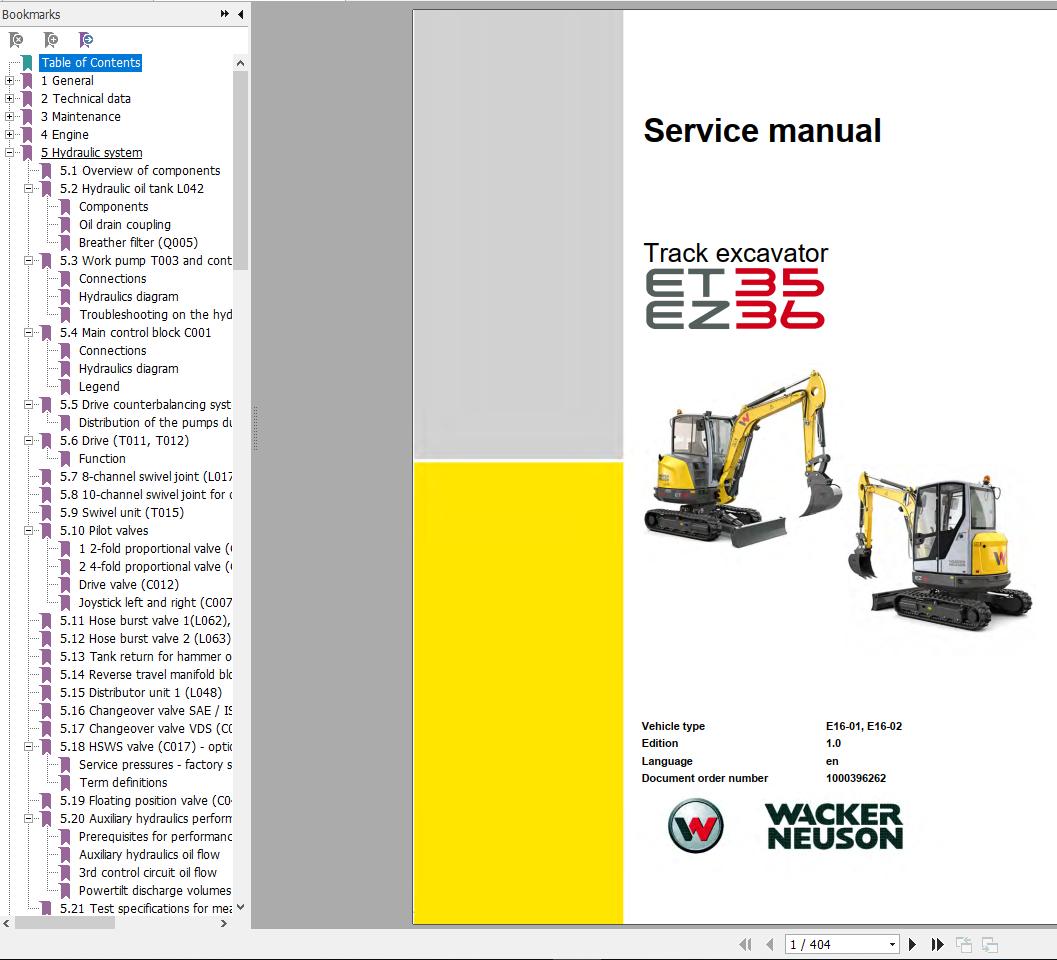Open the Drive valve (C012) bookmark
The height and width of the screenshot is (960, 1057).
129,584
